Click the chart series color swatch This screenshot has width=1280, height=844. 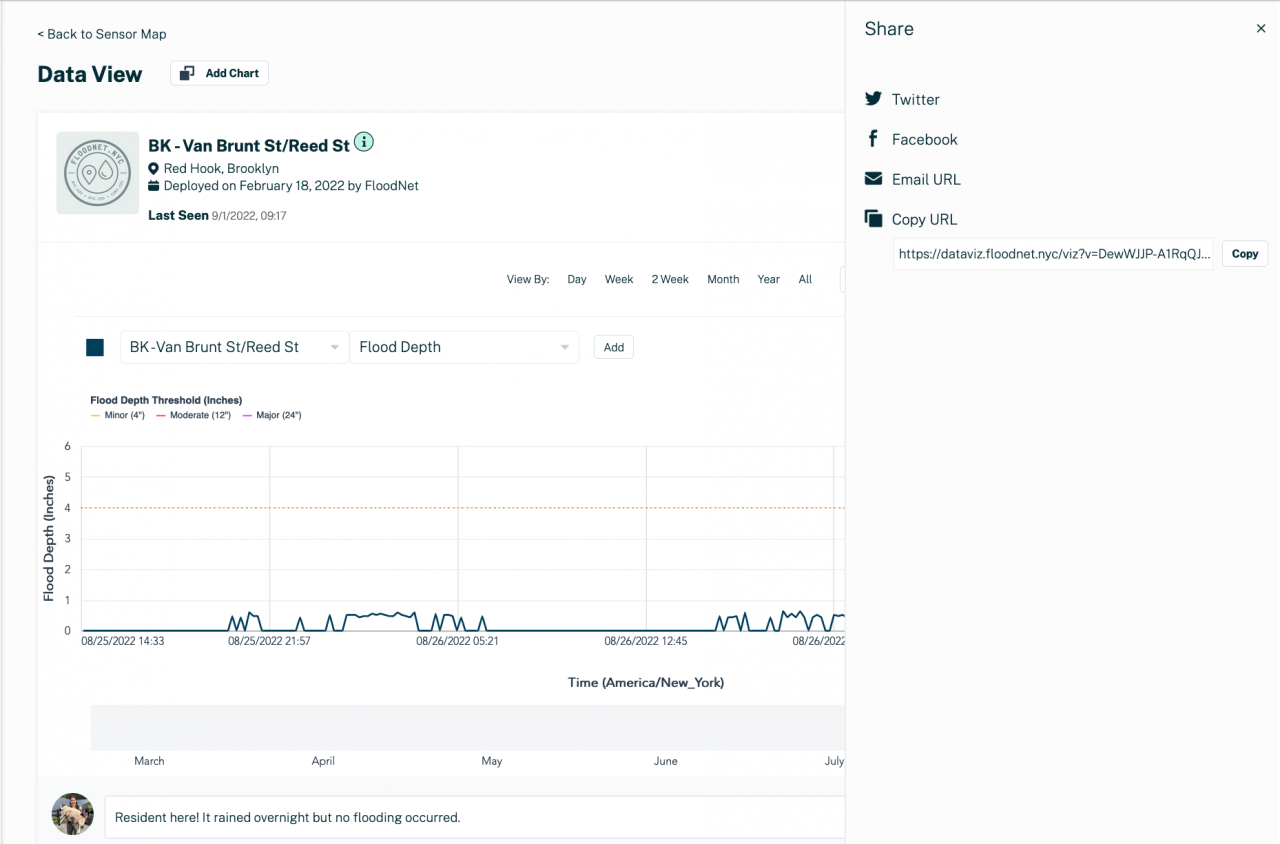tap(95, 347)
